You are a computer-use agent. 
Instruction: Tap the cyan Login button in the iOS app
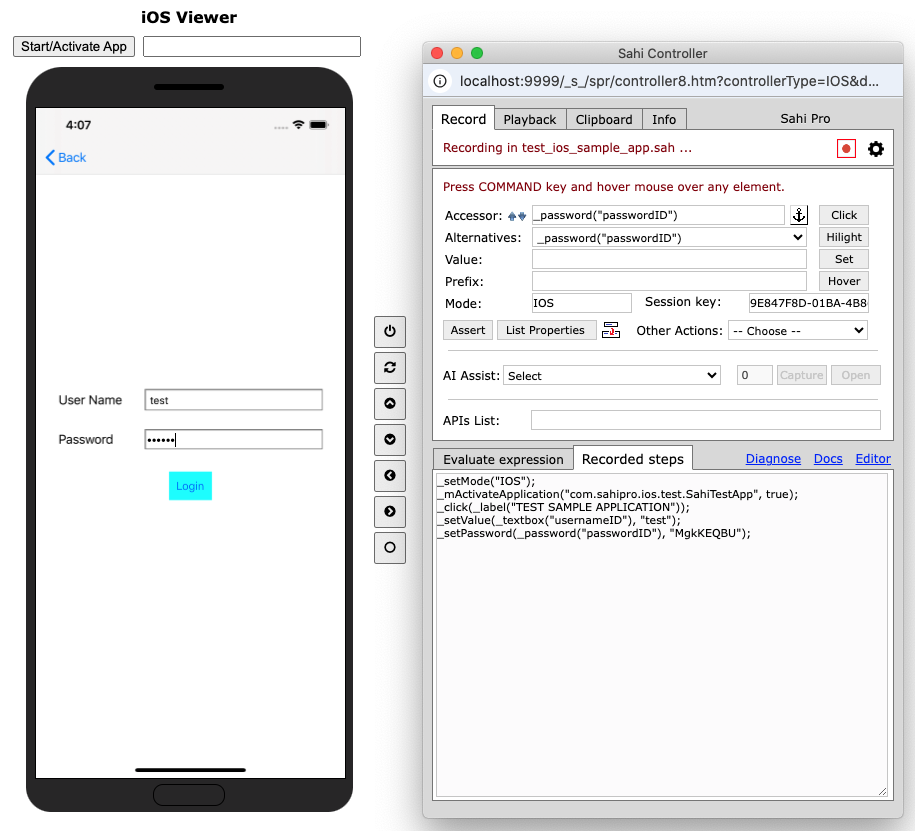pyautogui.click(x=190, y=486)
